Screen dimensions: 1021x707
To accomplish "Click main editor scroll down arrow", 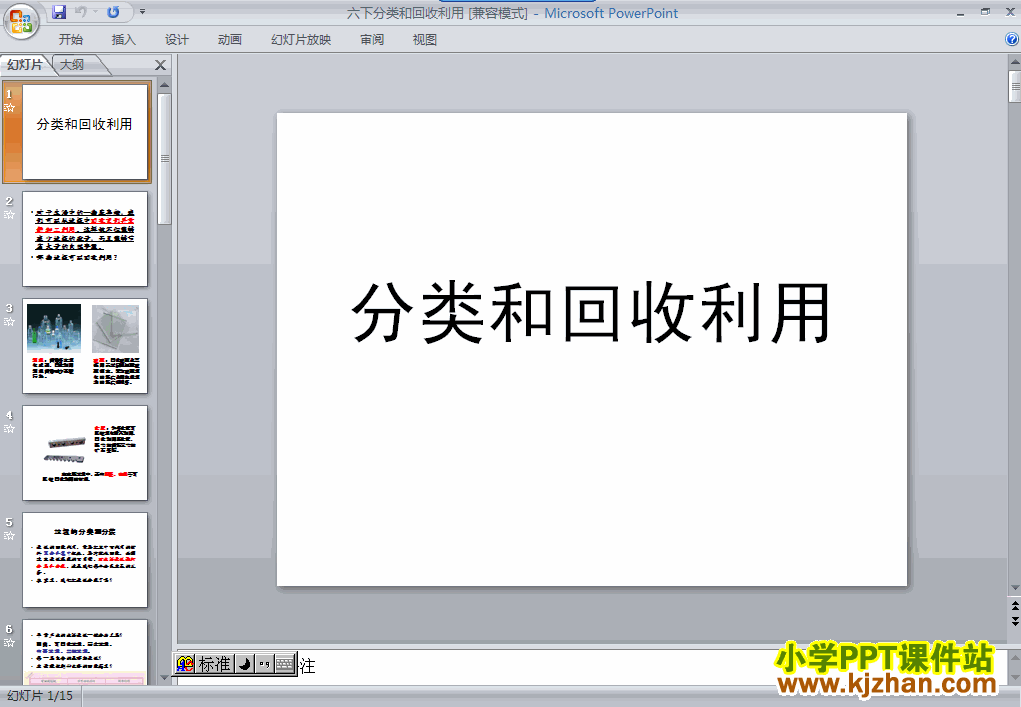I will coord(1014,589).
